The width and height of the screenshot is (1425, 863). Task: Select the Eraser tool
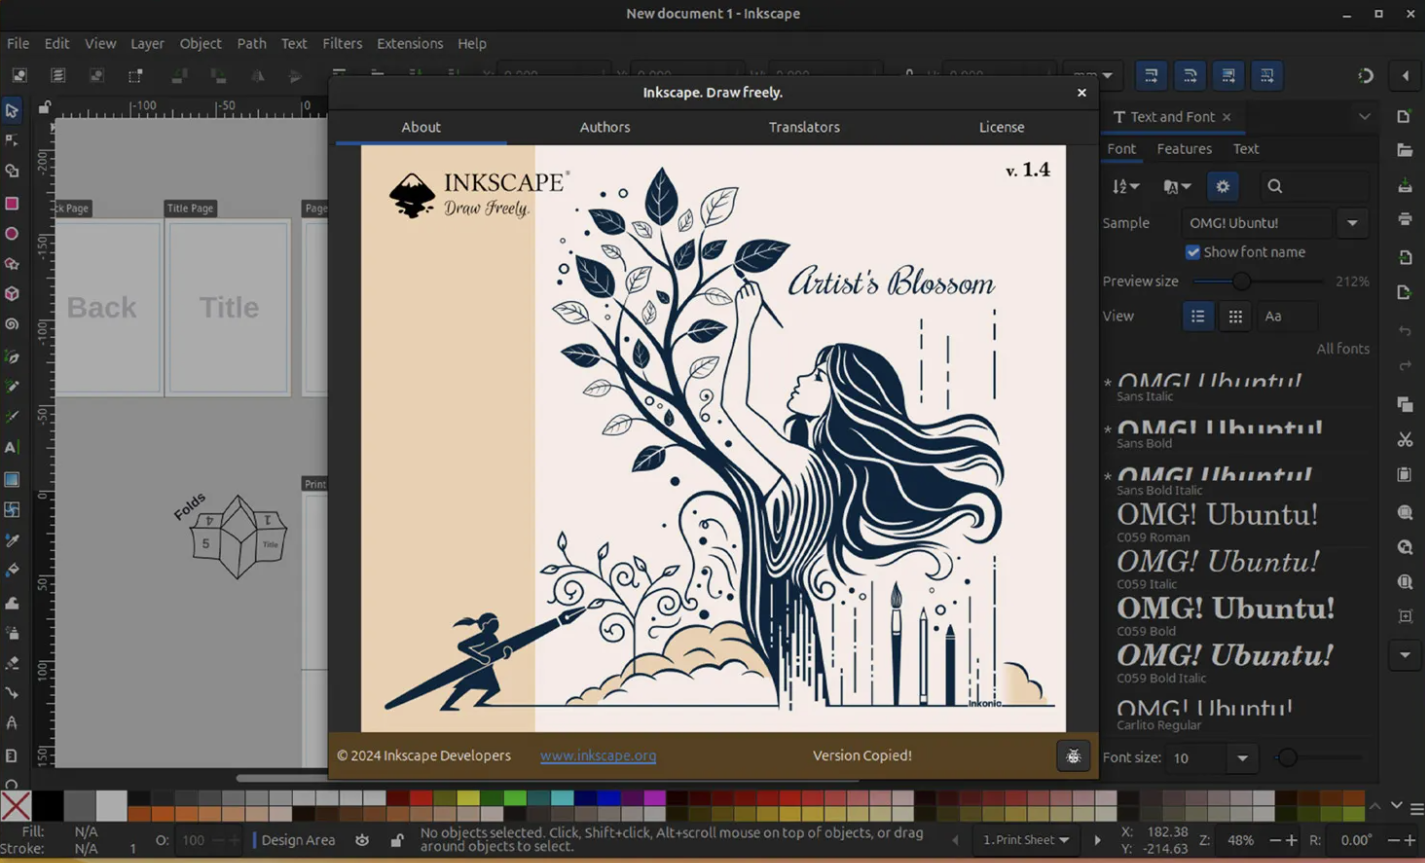coord(11,662)
